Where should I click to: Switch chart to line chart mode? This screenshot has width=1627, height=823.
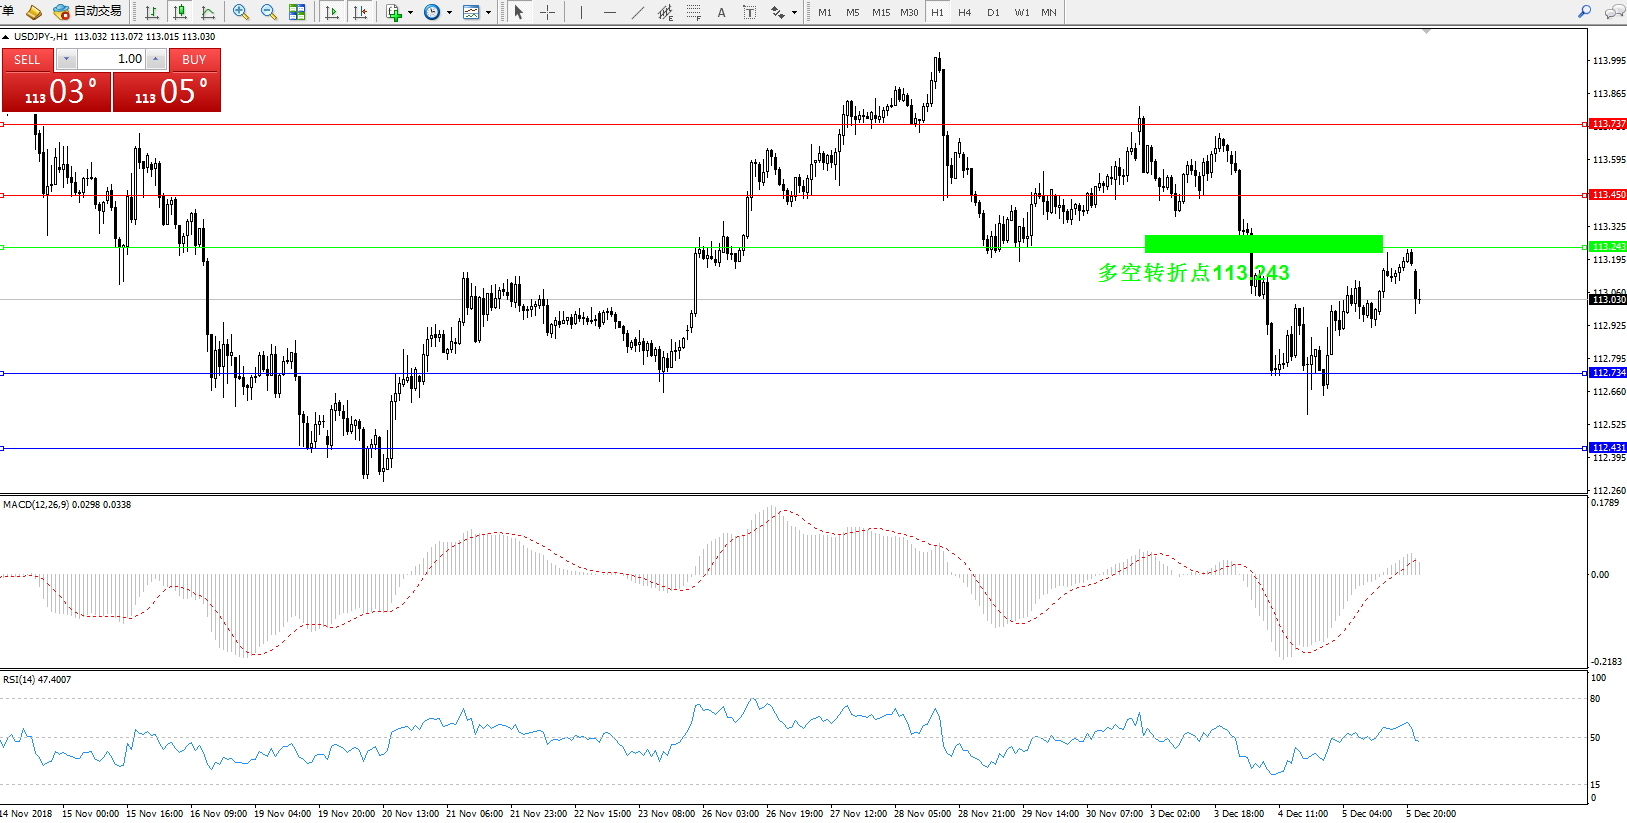[x=208, y=12]
